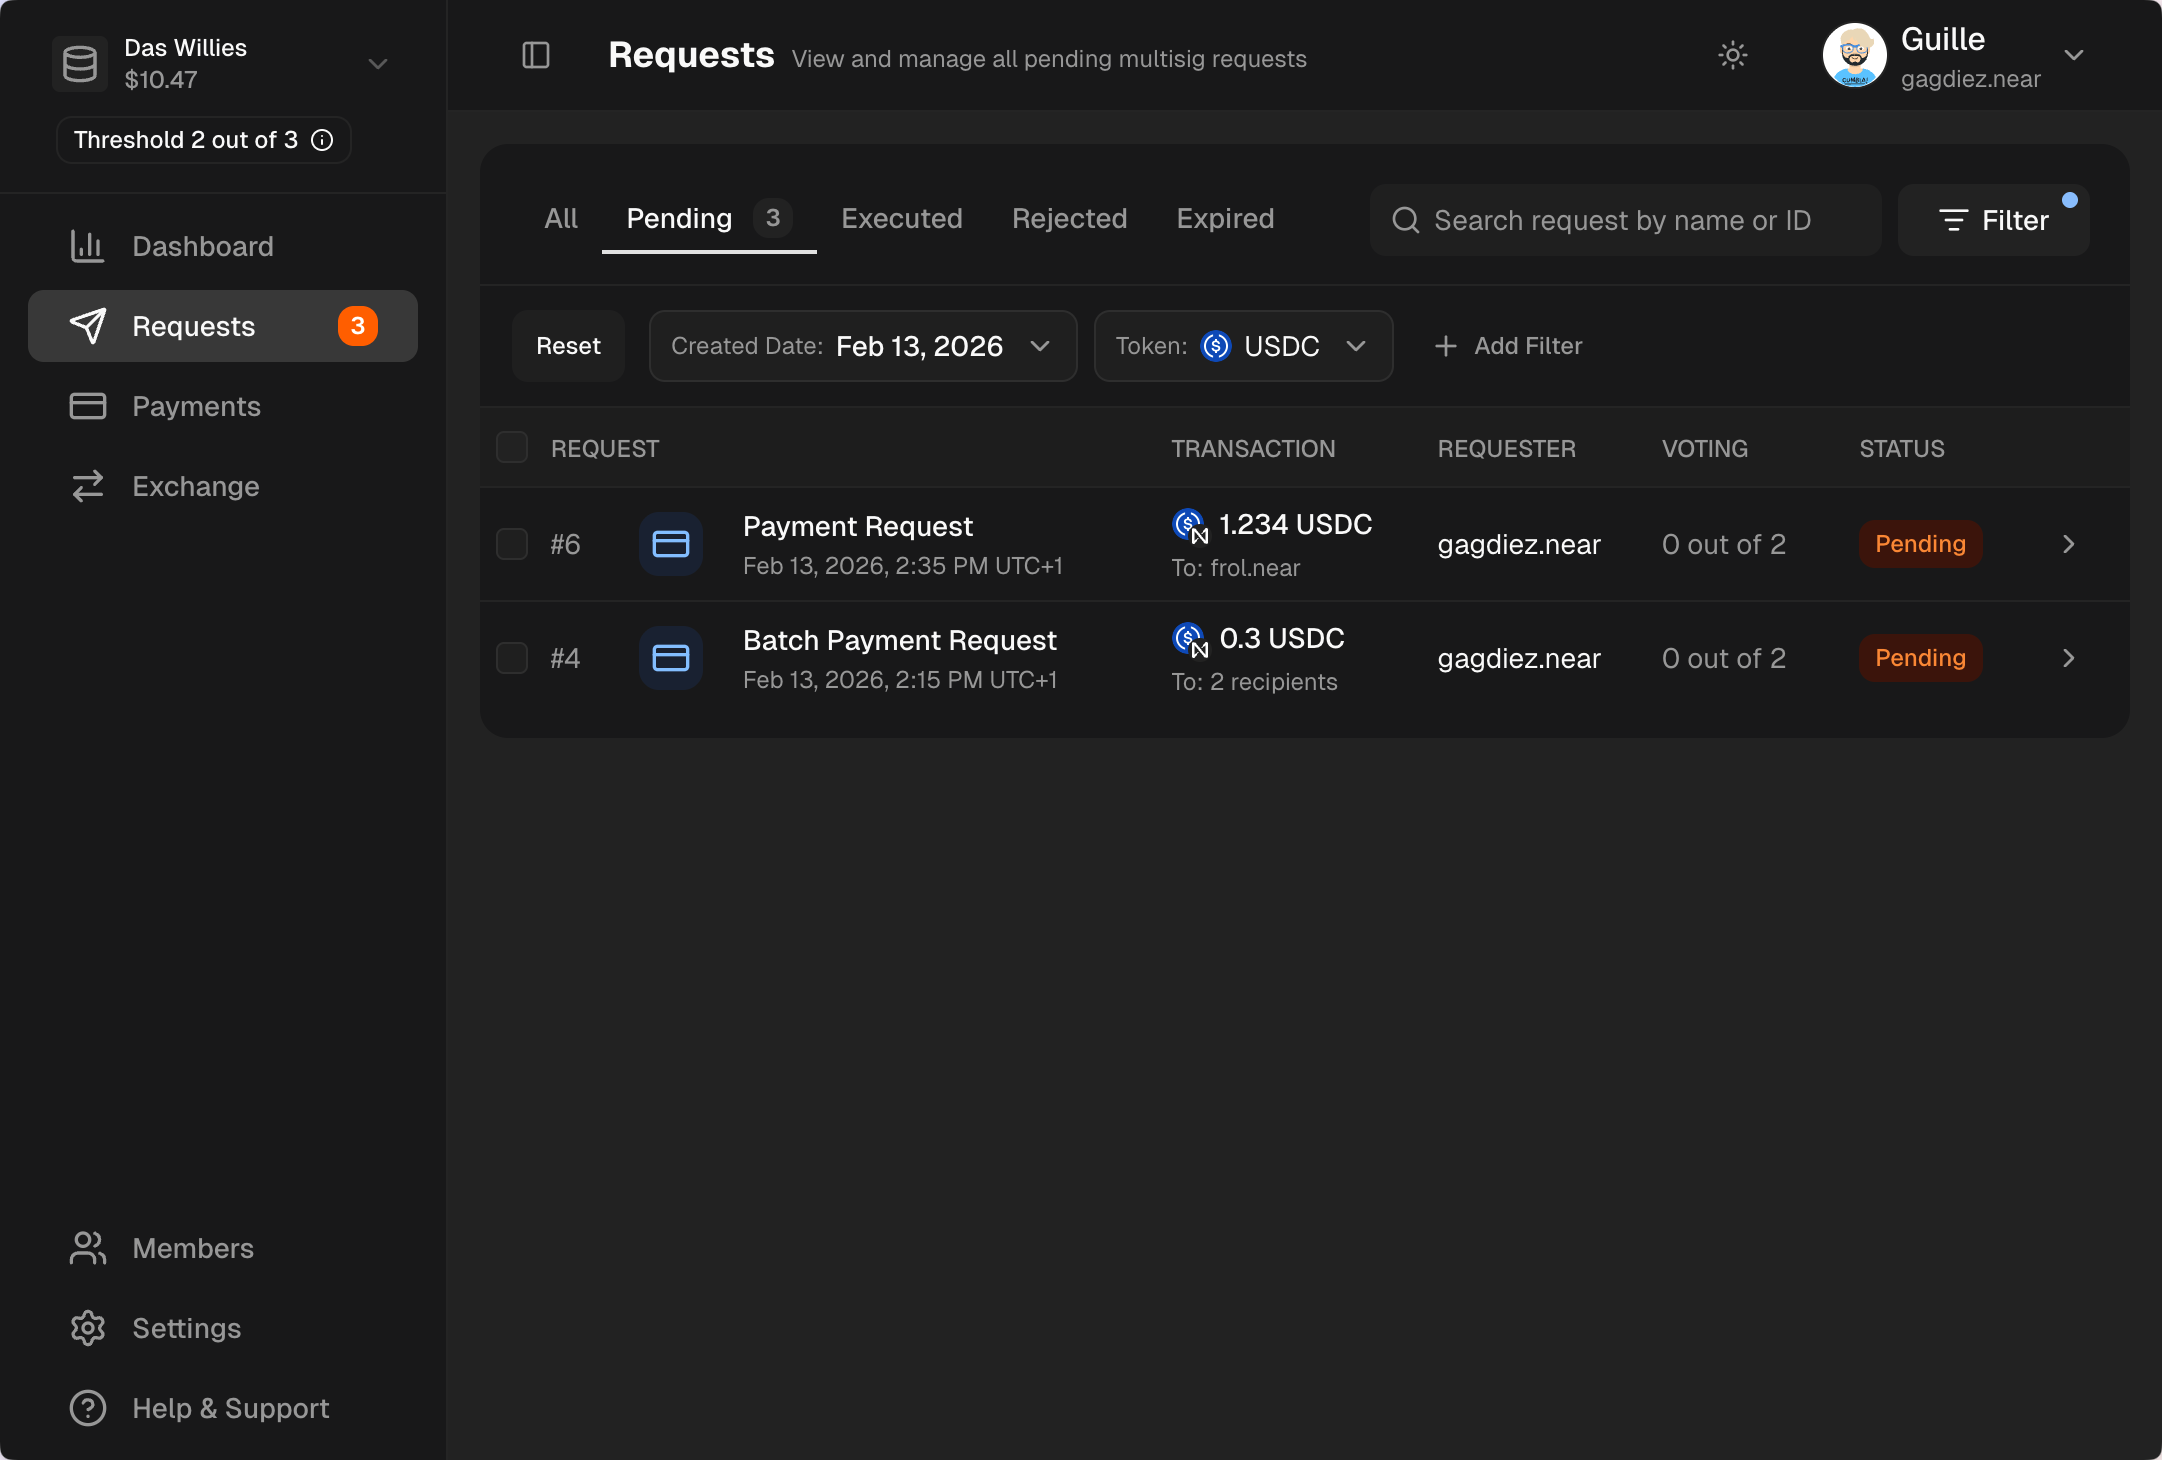
Task: Open Help & Support
Action: (230, 1408)
